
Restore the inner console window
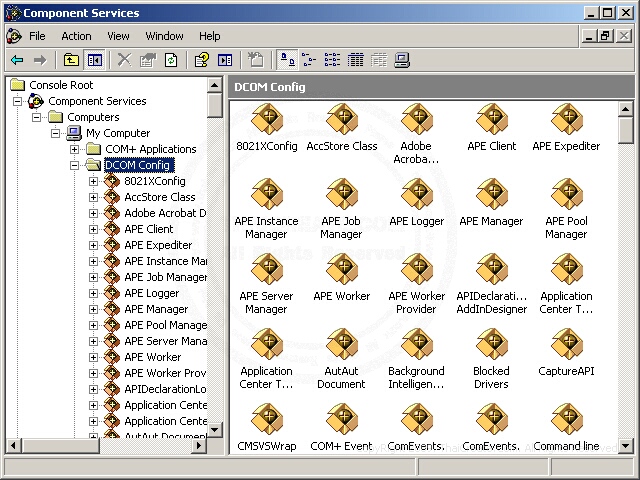(x=606, y=36)
